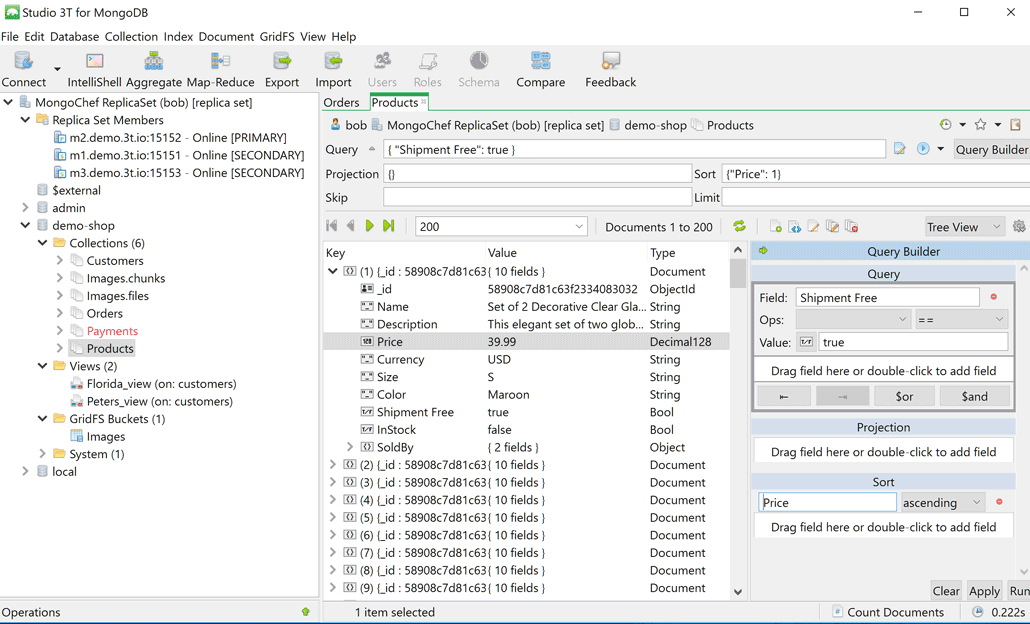The height and width of the screenshot is (624, 1030).
Task: Collapse the Query Builder panel arrow
Action: point(763,251)
